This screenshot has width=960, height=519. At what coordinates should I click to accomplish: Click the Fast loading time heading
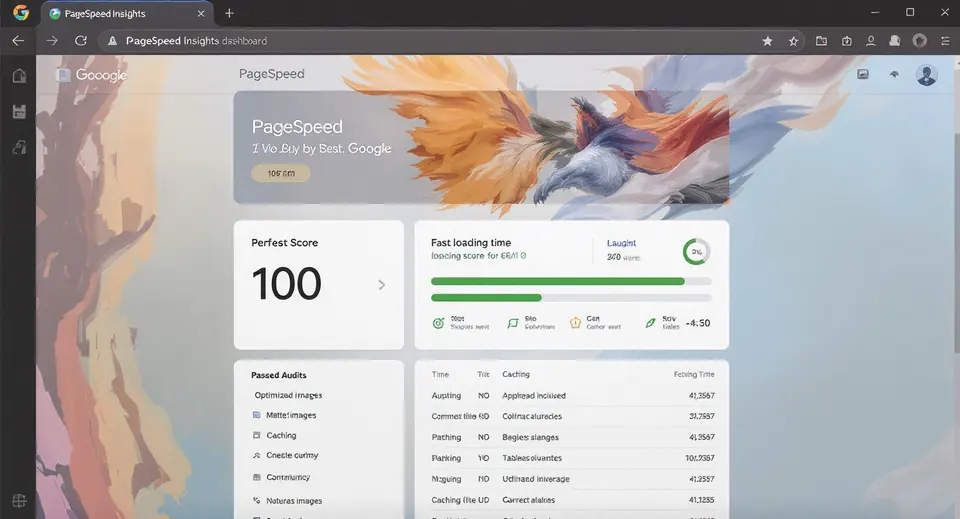[x=471, y=242]
